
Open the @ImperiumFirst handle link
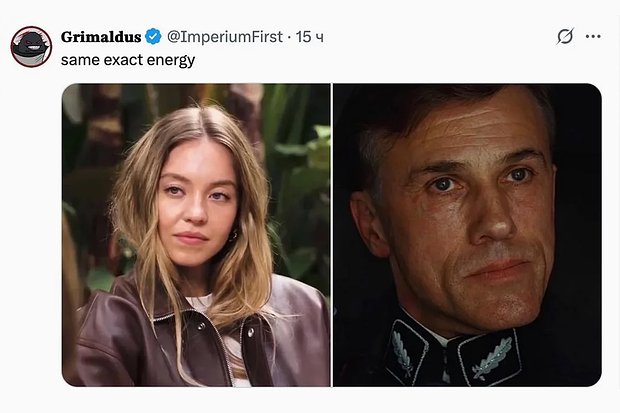(226, 37)
